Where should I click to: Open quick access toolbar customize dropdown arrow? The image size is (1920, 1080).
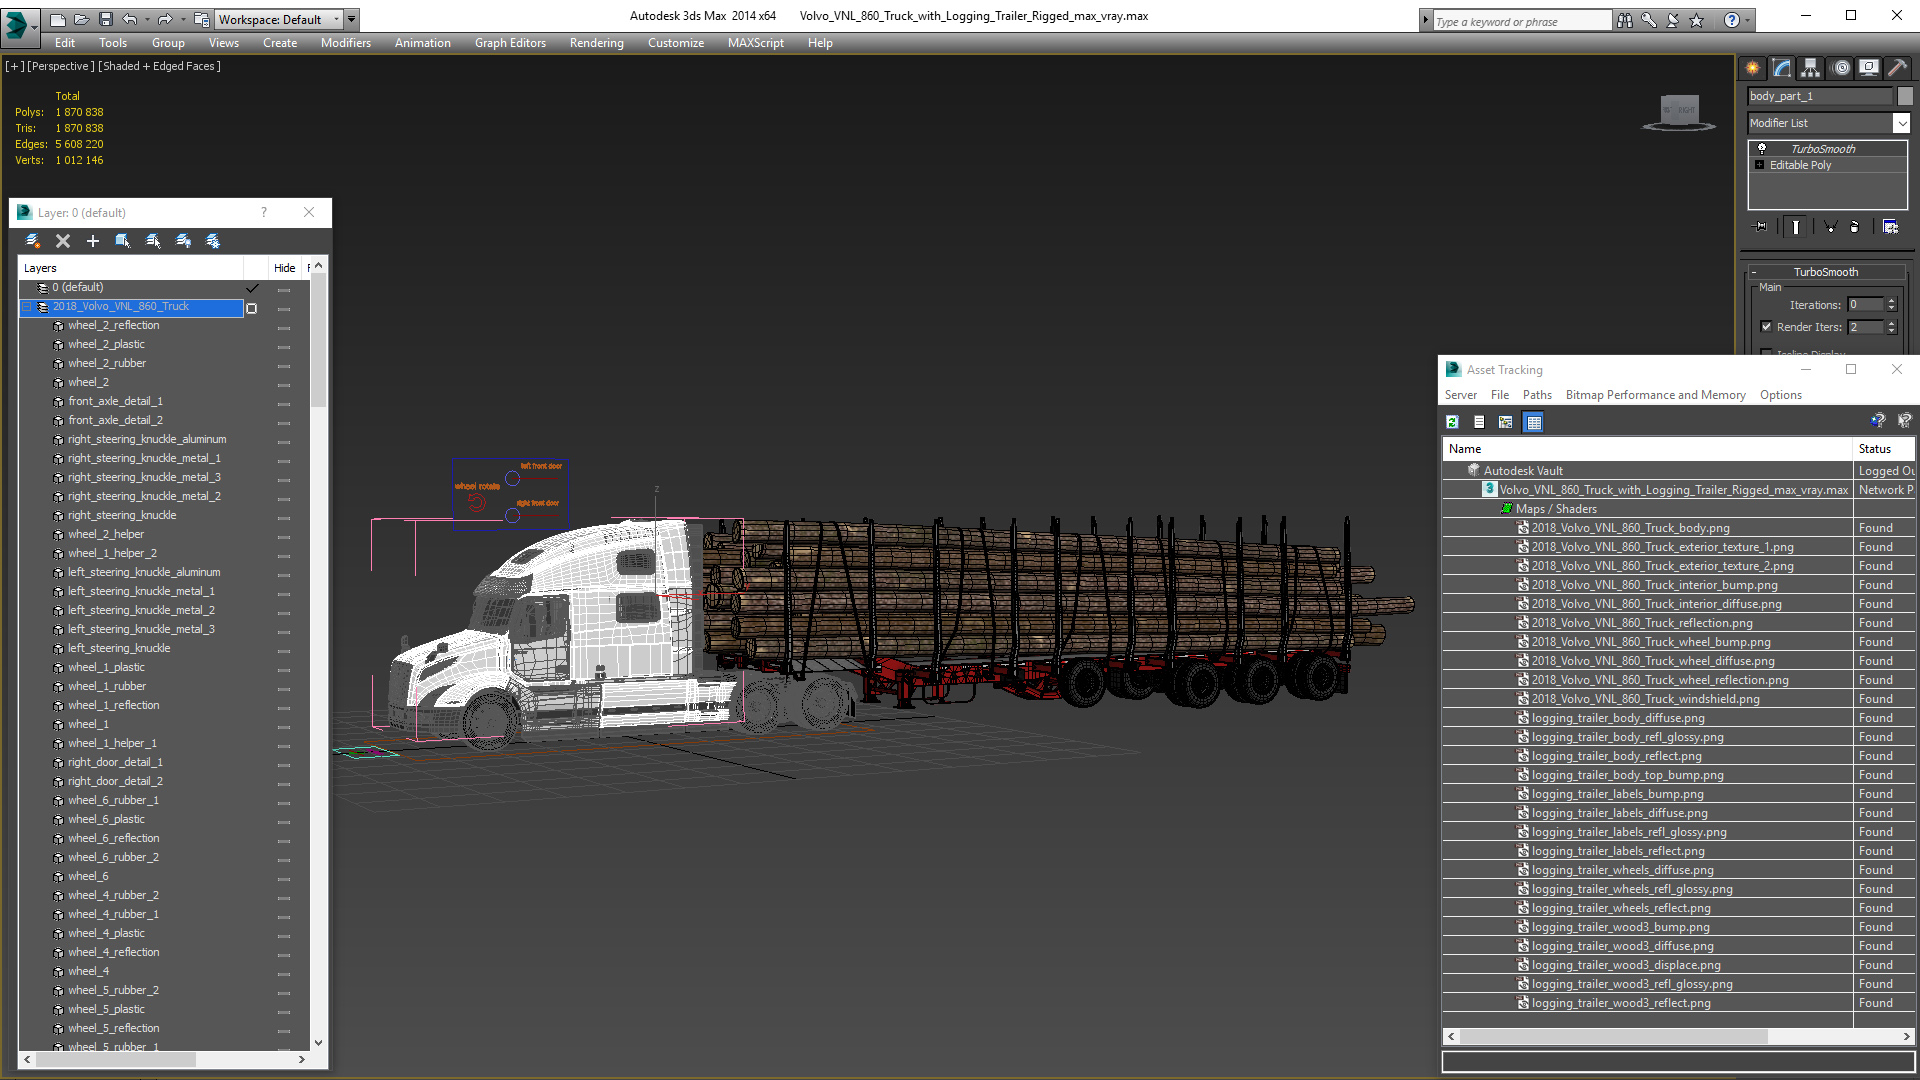coord(351,19)
